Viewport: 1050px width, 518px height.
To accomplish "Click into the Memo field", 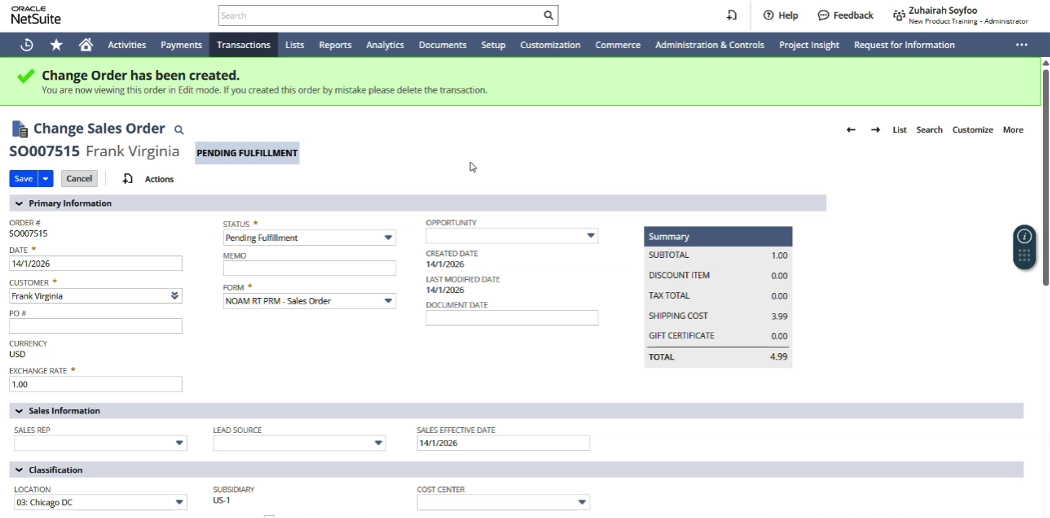I will coord(309,268).
